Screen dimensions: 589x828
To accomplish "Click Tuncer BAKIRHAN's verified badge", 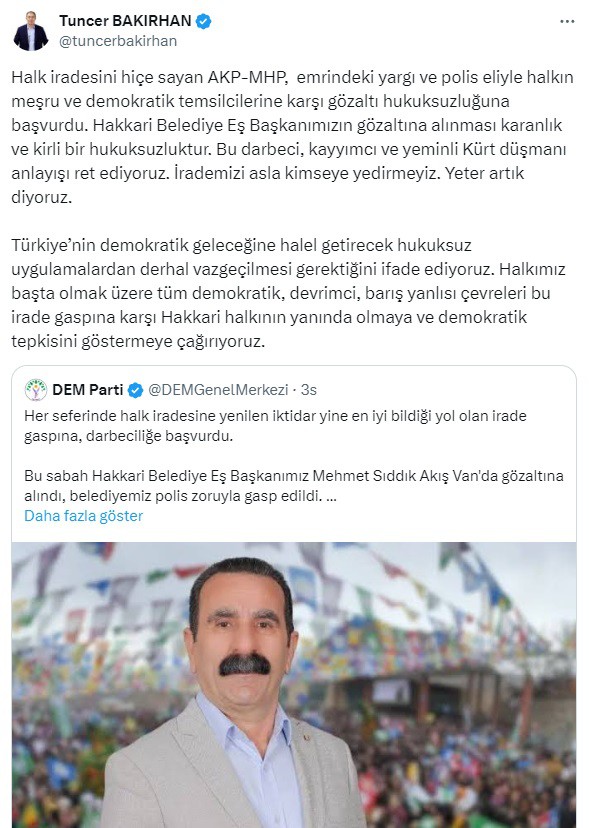I will [x=204, y=21].
